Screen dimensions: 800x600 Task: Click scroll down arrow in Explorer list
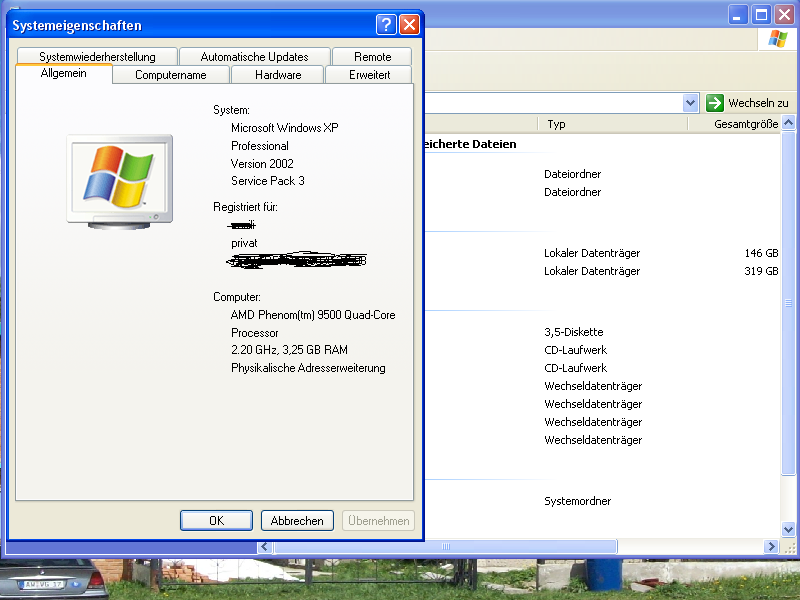[788, 530]
